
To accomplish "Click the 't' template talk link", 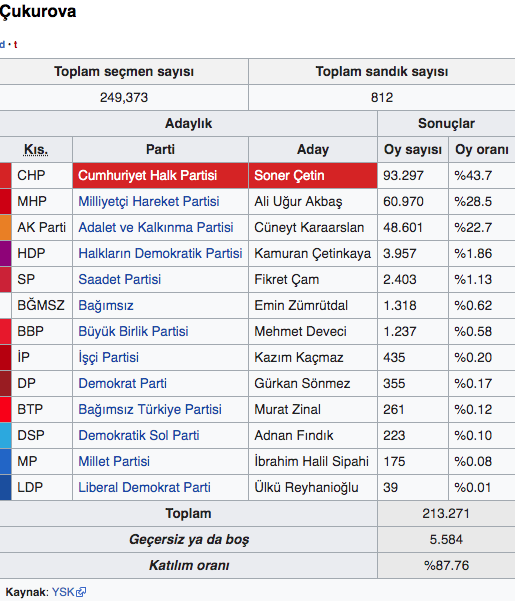I will [15, 45].
